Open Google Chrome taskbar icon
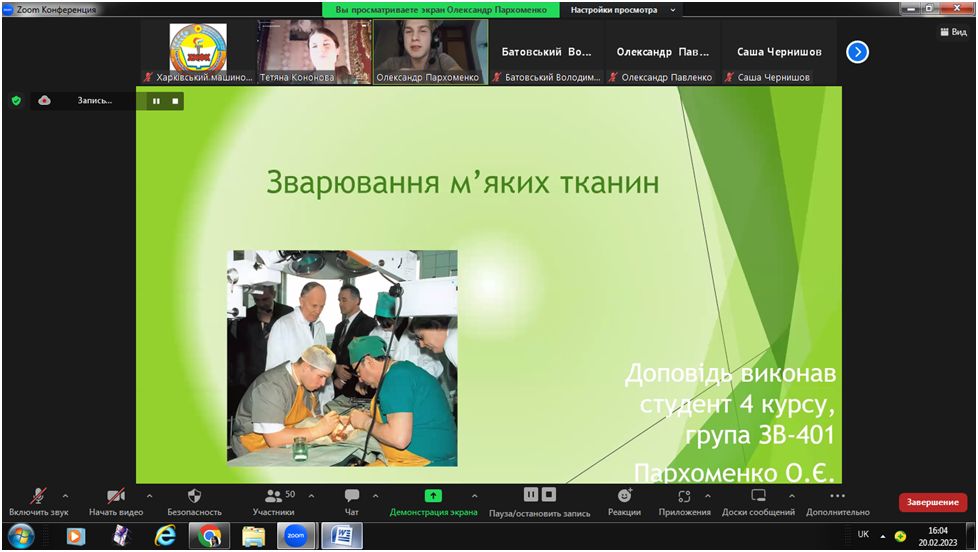Screen dimensions: 978x552 click(x=210, y=536)
